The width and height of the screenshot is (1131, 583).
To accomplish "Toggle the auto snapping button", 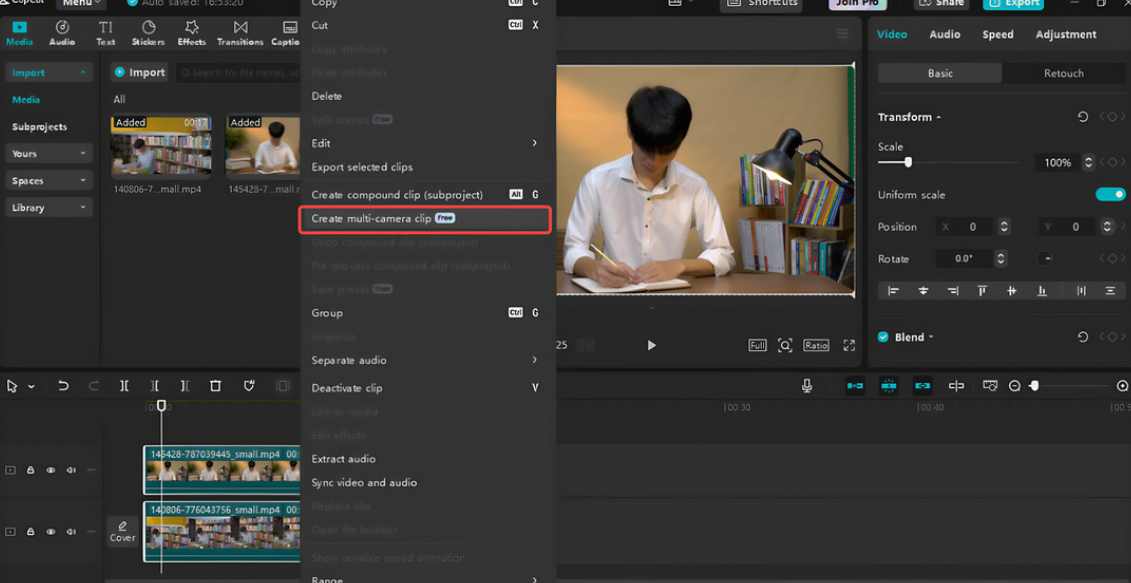I will click(x=889, y=386).
